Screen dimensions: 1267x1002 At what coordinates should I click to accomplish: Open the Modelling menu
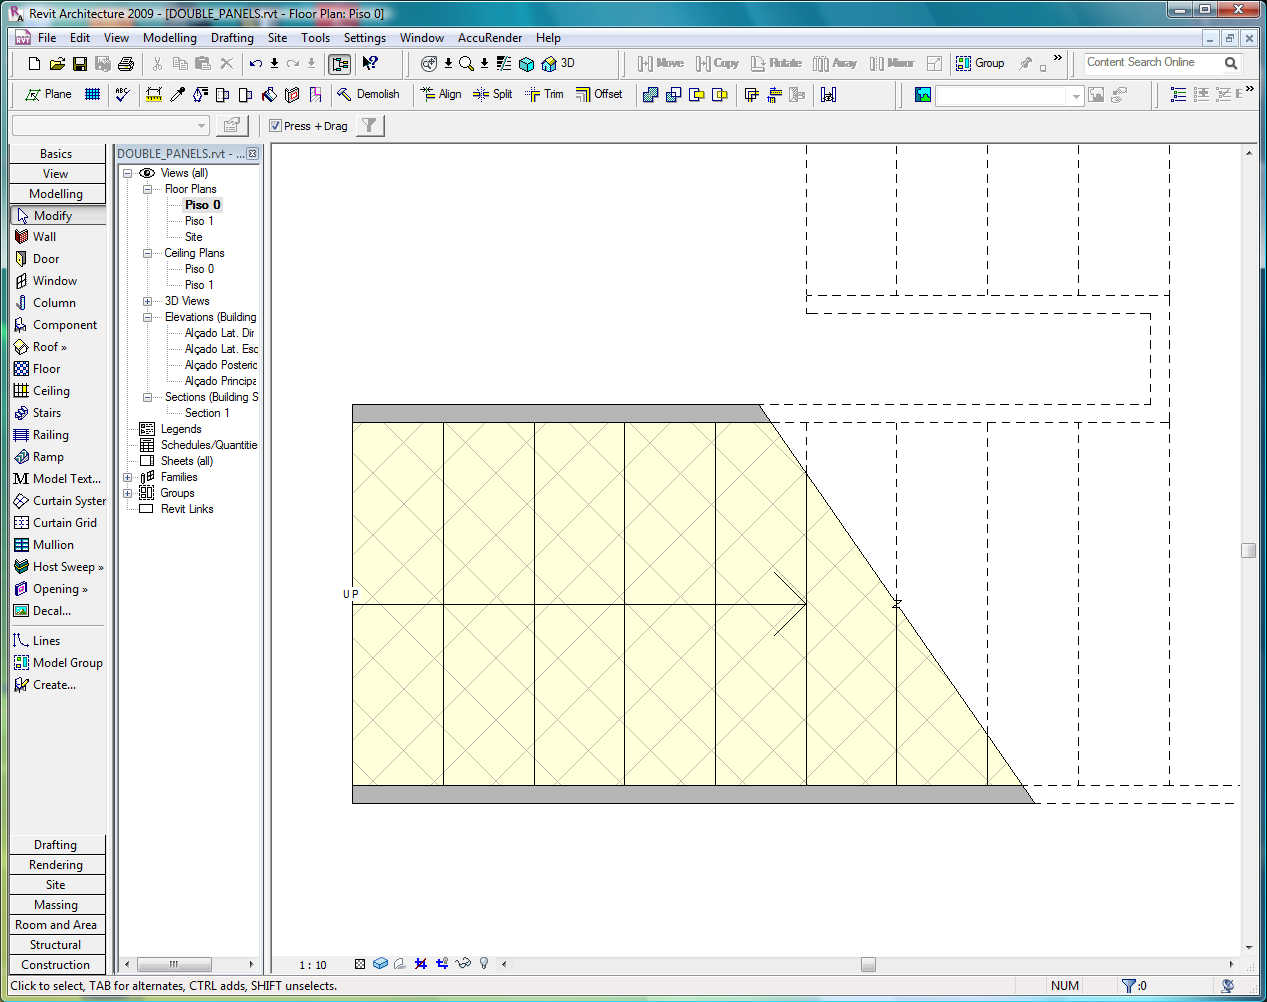pyautogui.click(x=169, y=38)
